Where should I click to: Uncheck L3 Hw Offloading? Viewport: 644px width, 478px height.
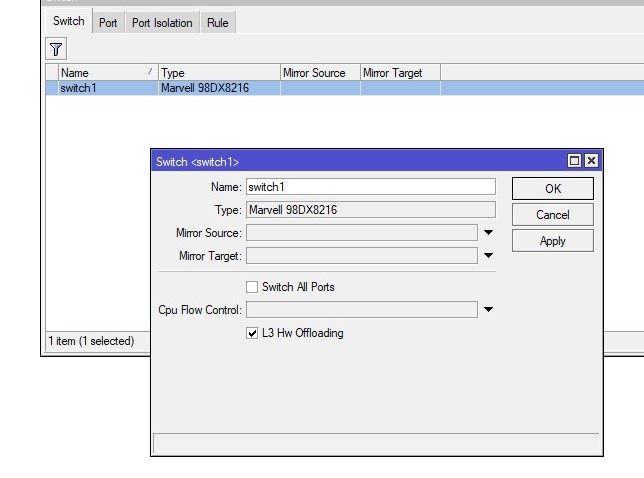point(252,333)
